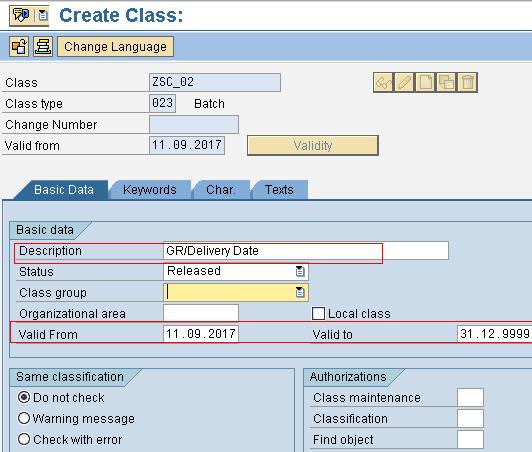This screenshot has width=532, height=452.
Task: Choose the Do not check radio button
Action: pos(24,397)
